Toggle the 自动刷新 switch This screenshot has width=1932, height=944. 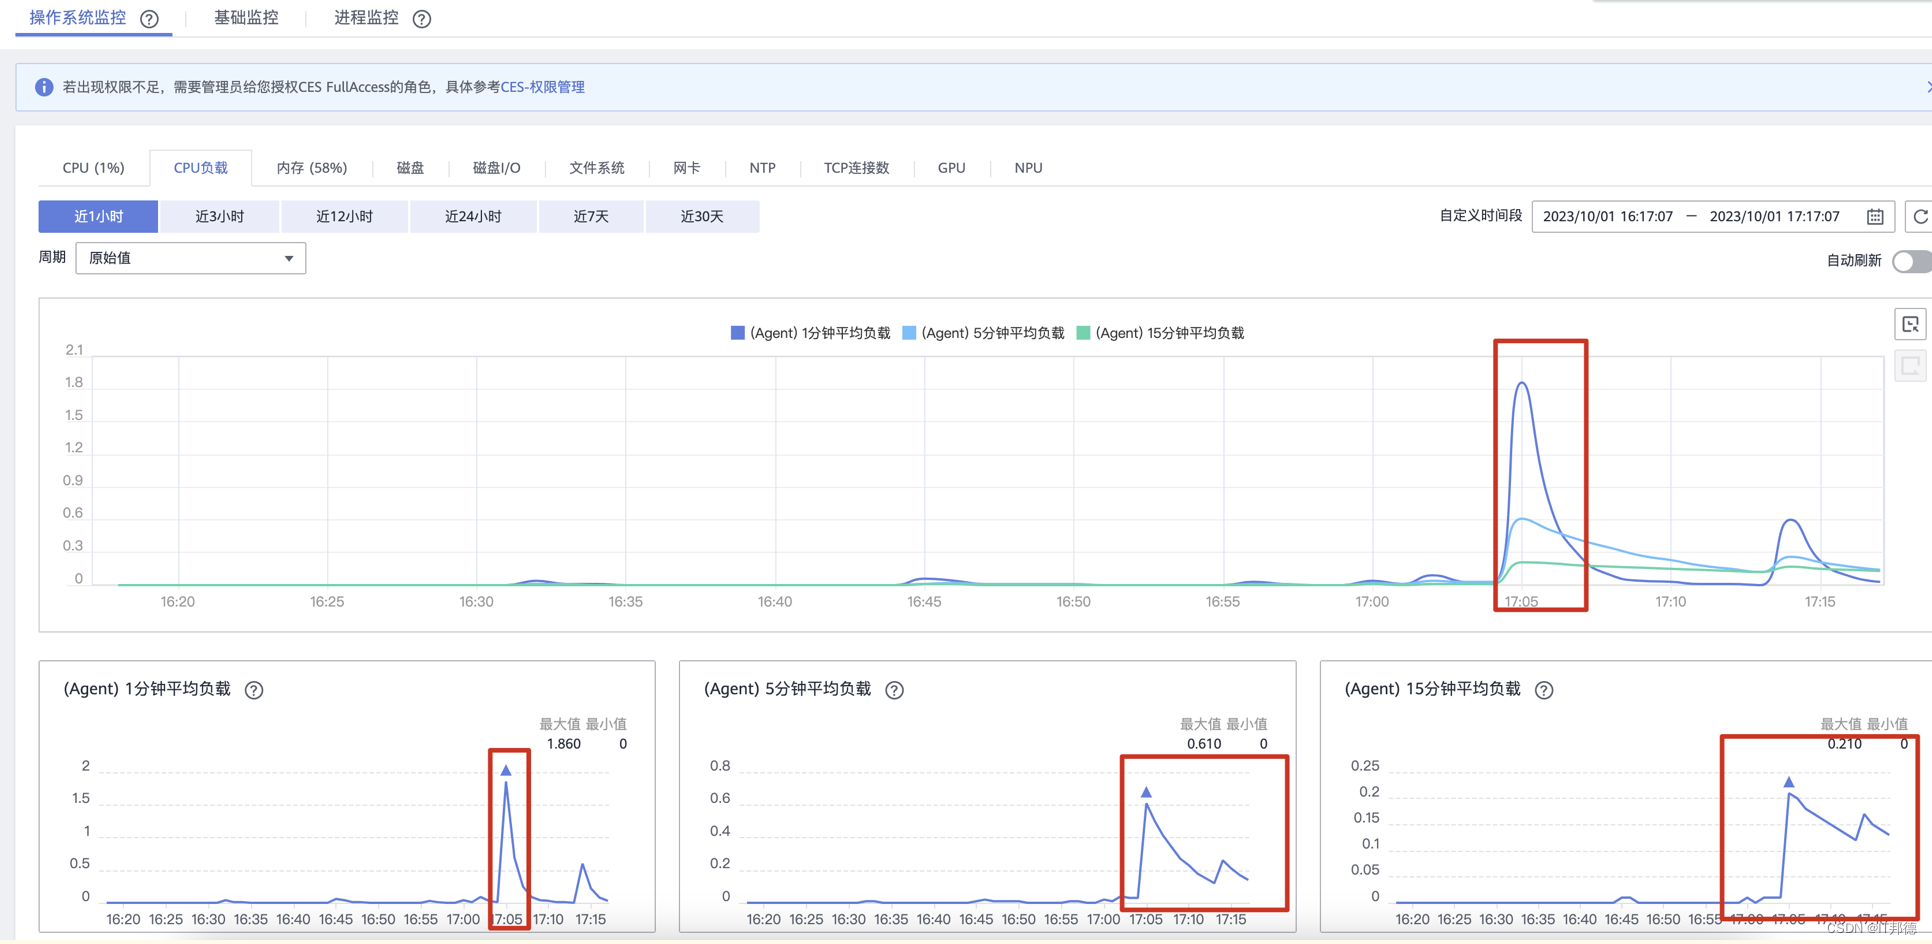coord(1911,261)
